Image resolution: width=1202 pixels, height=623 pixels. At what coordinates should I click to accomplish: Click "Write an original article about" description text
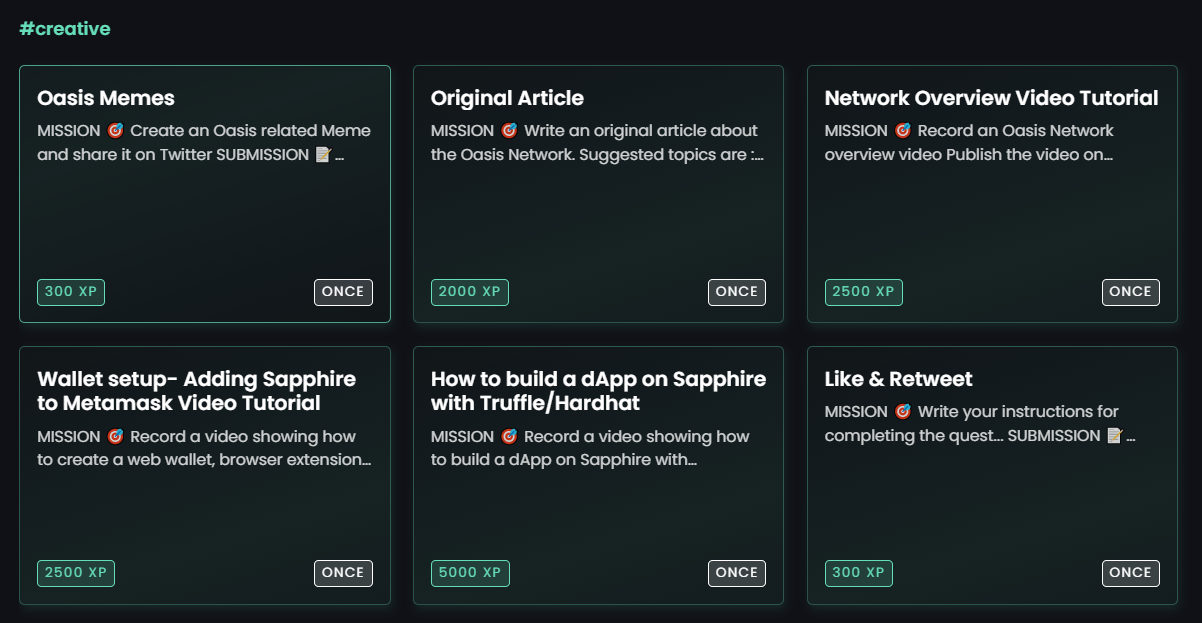[641, 131]
